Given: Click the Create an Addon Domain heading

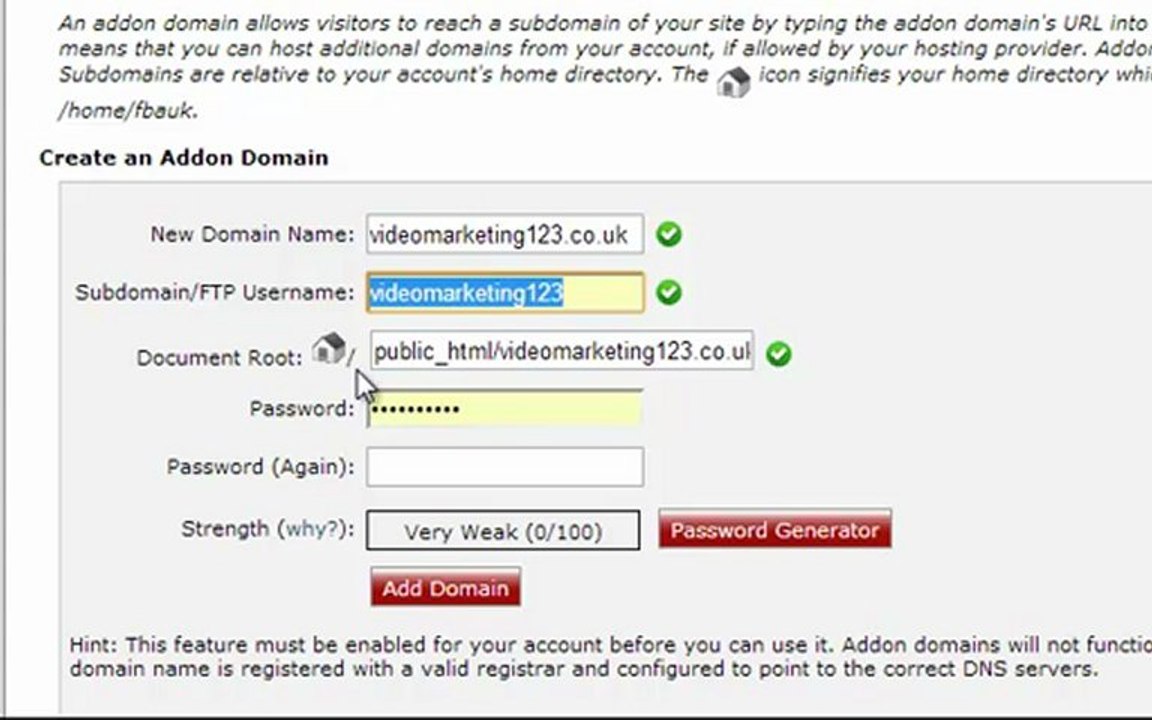Looking at the screenshot, I should pyautogui.click(x=184, y=158).
